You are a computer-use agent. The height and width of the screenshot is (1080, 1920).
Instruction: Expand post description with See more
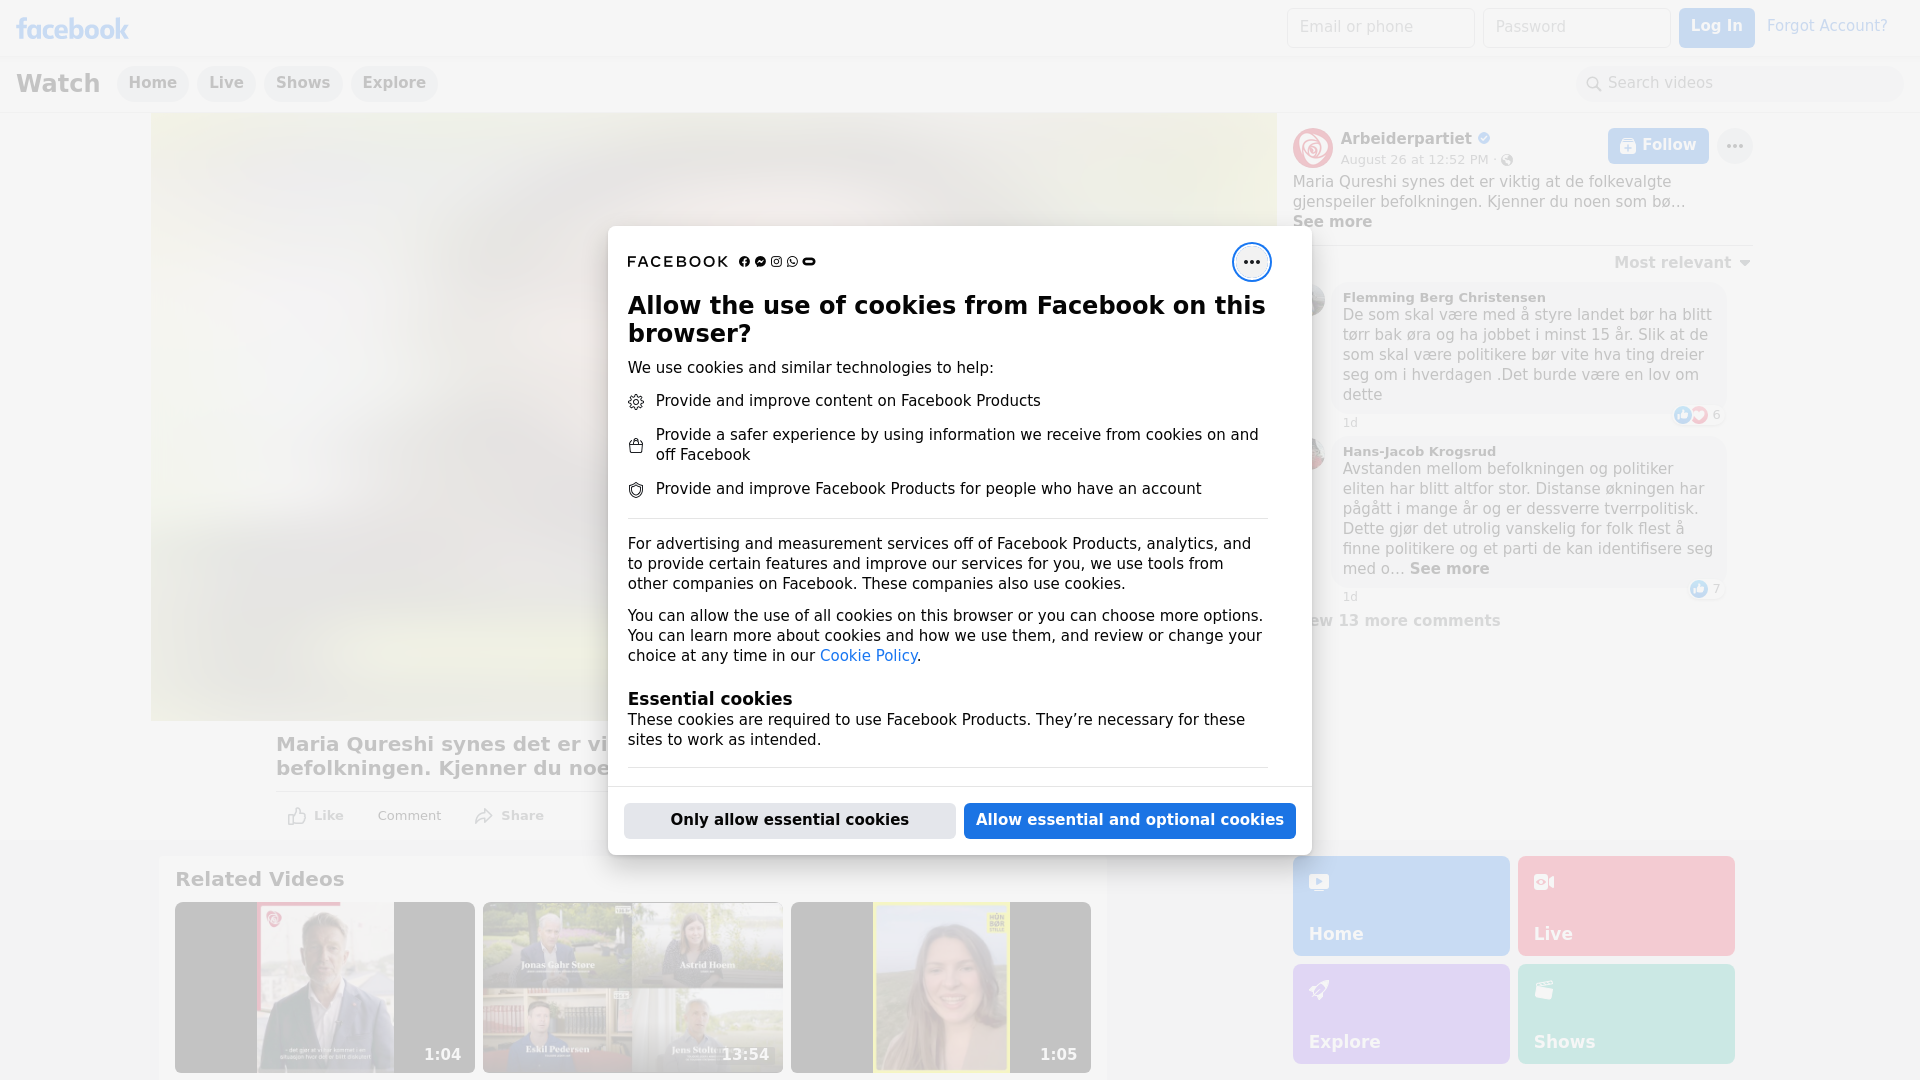pyautogui.click(x=1332, y=222)
